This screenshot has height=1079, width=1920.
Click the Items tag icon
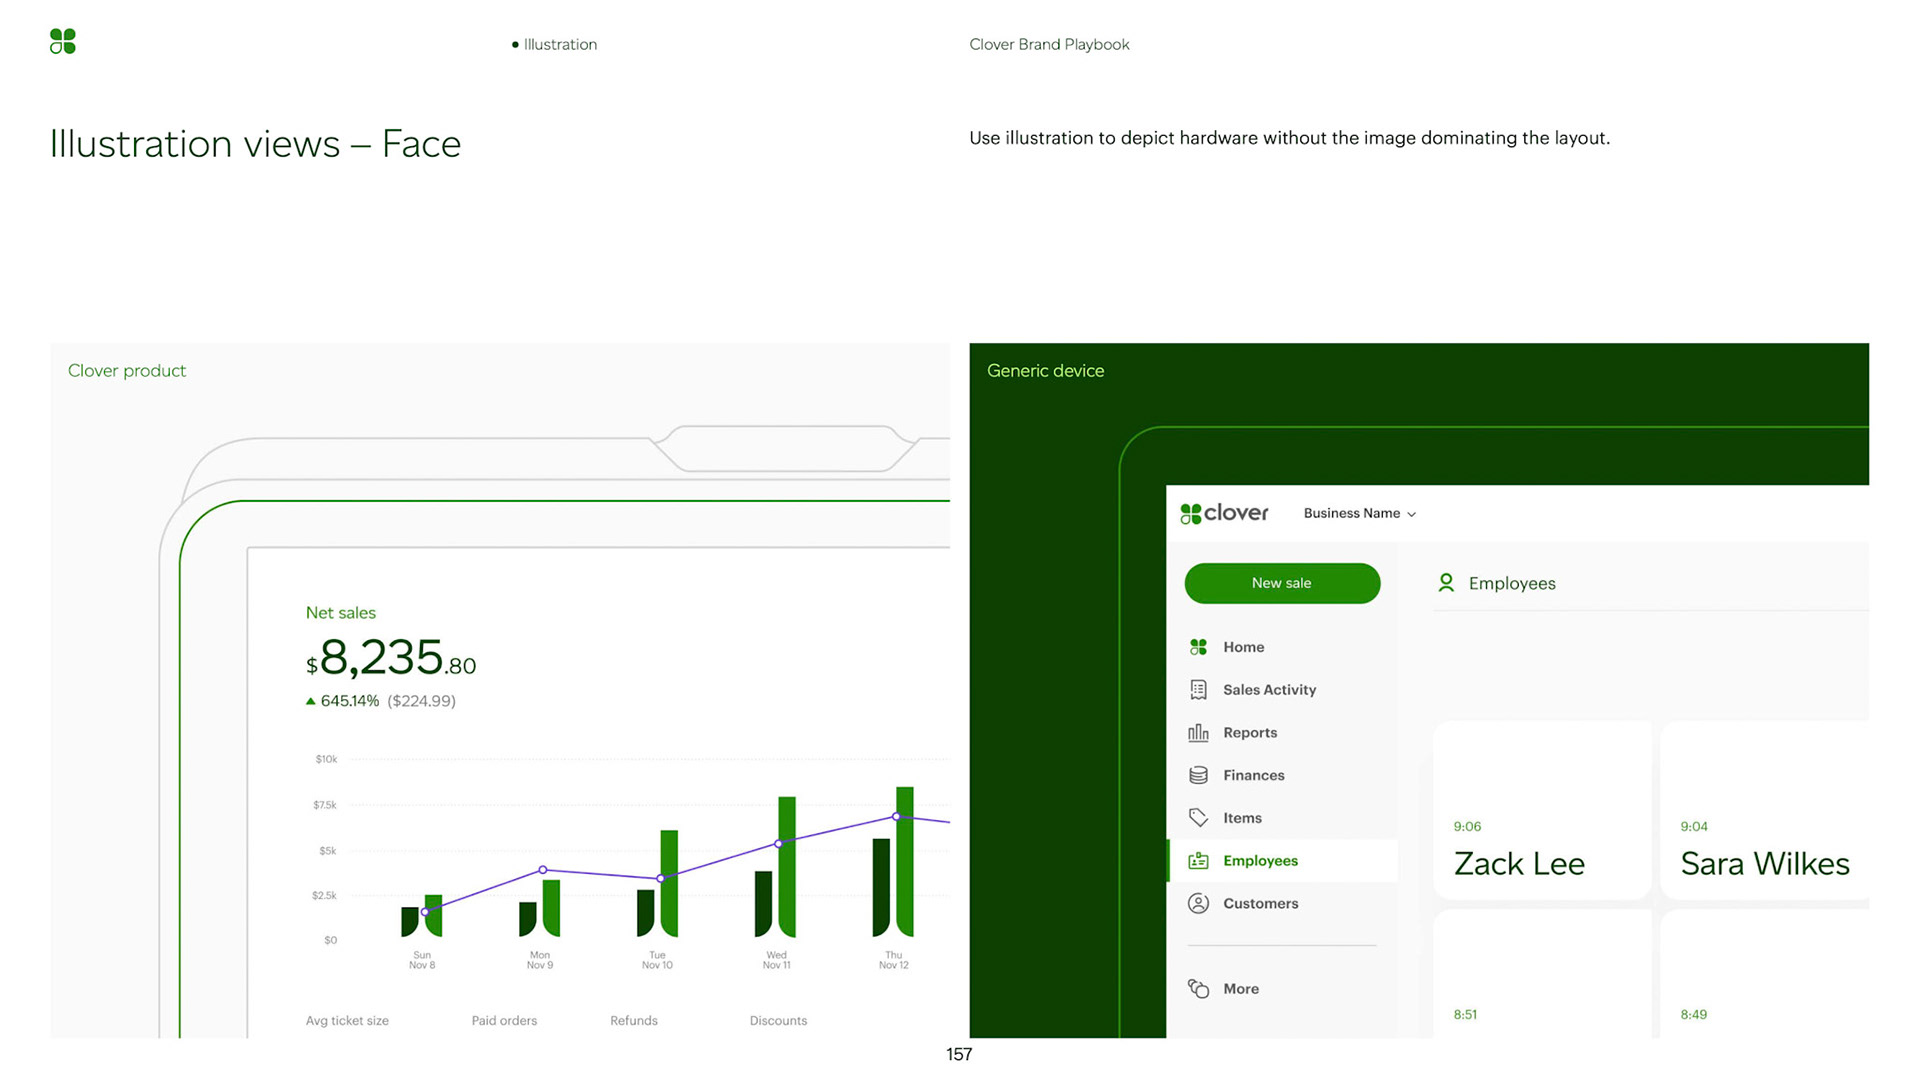click(1198, 818)
